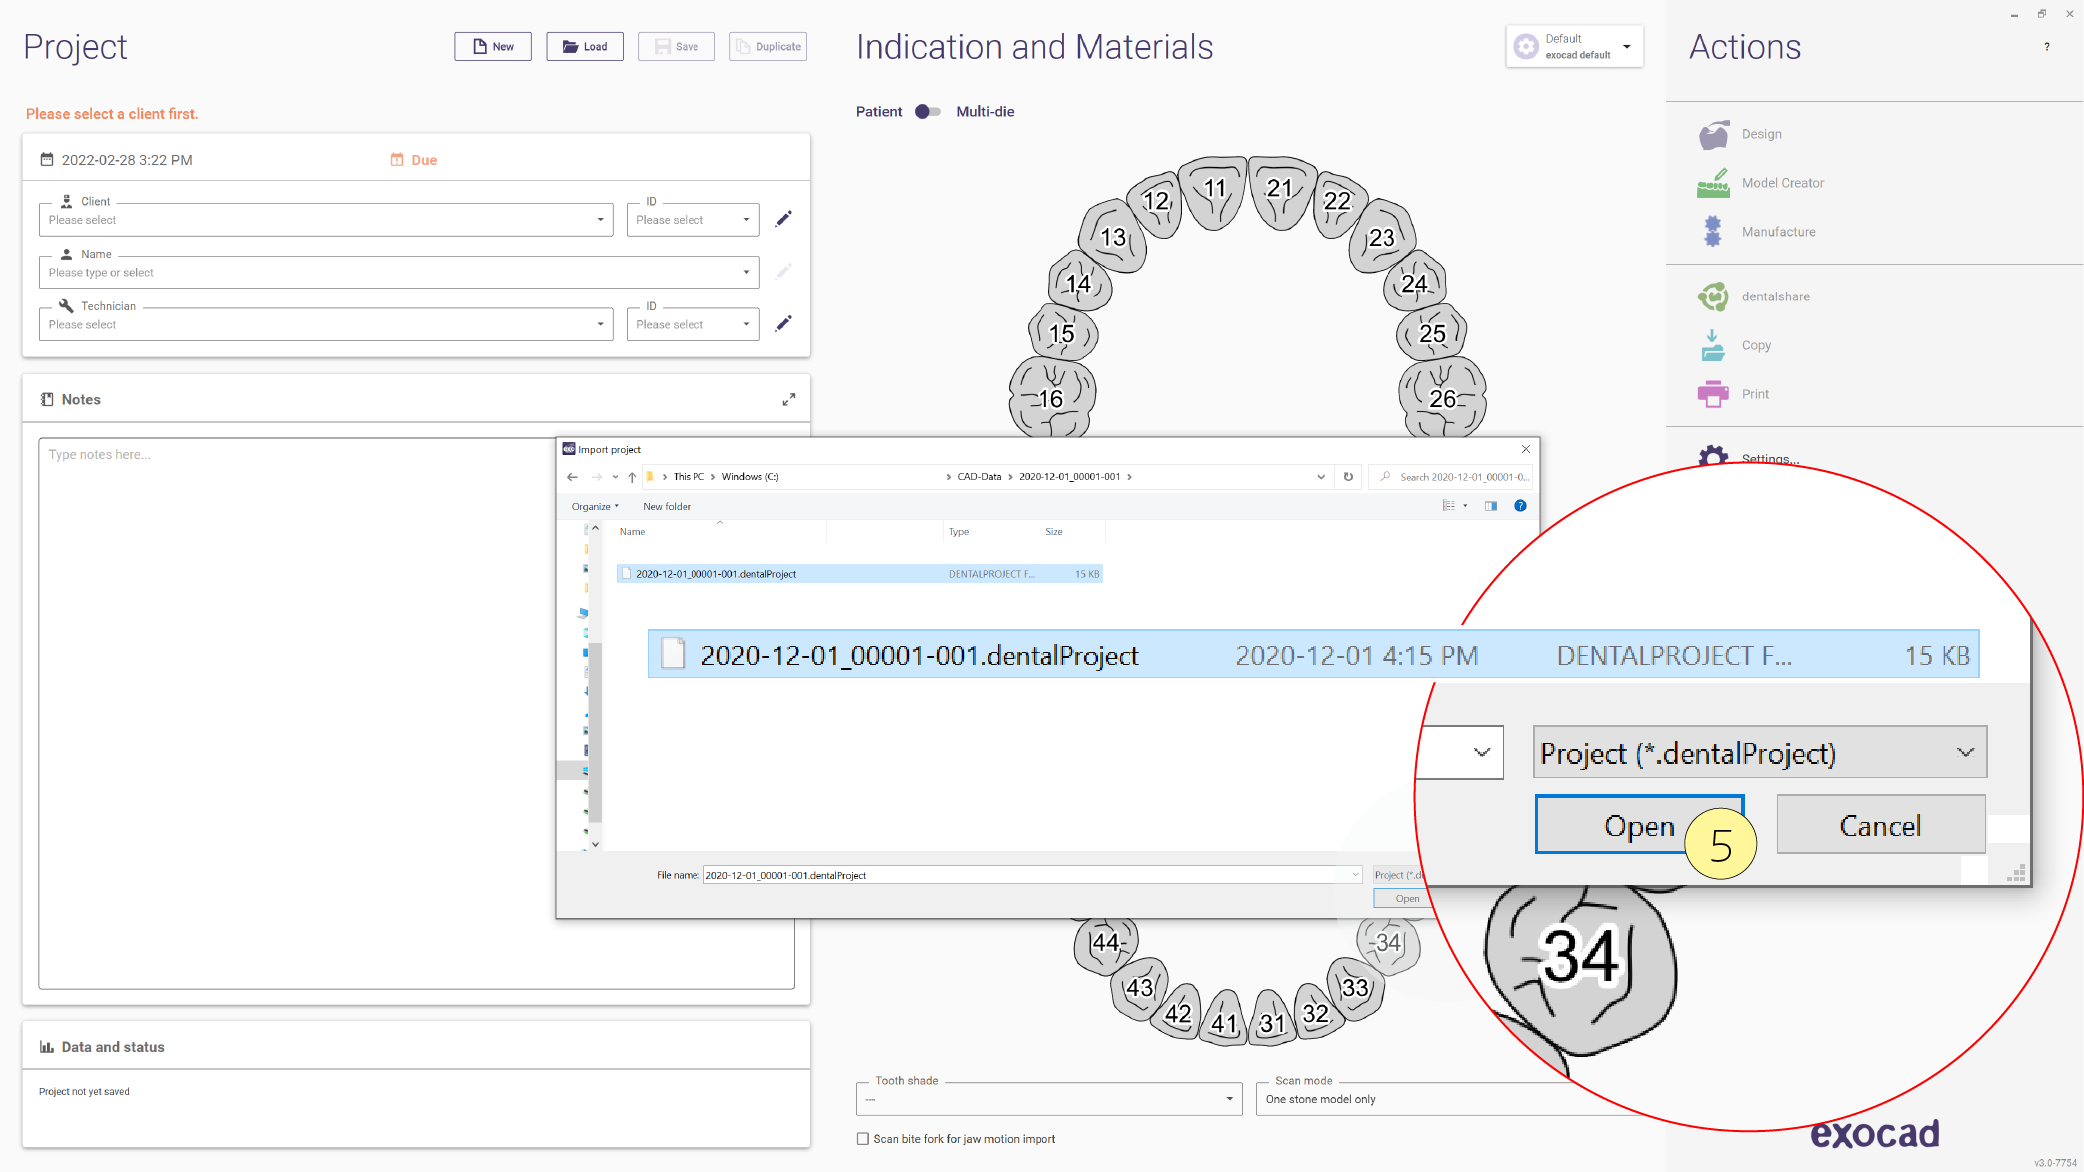
Task: Open the Default exocad default preset dropdown
Action: (1575, 47)
